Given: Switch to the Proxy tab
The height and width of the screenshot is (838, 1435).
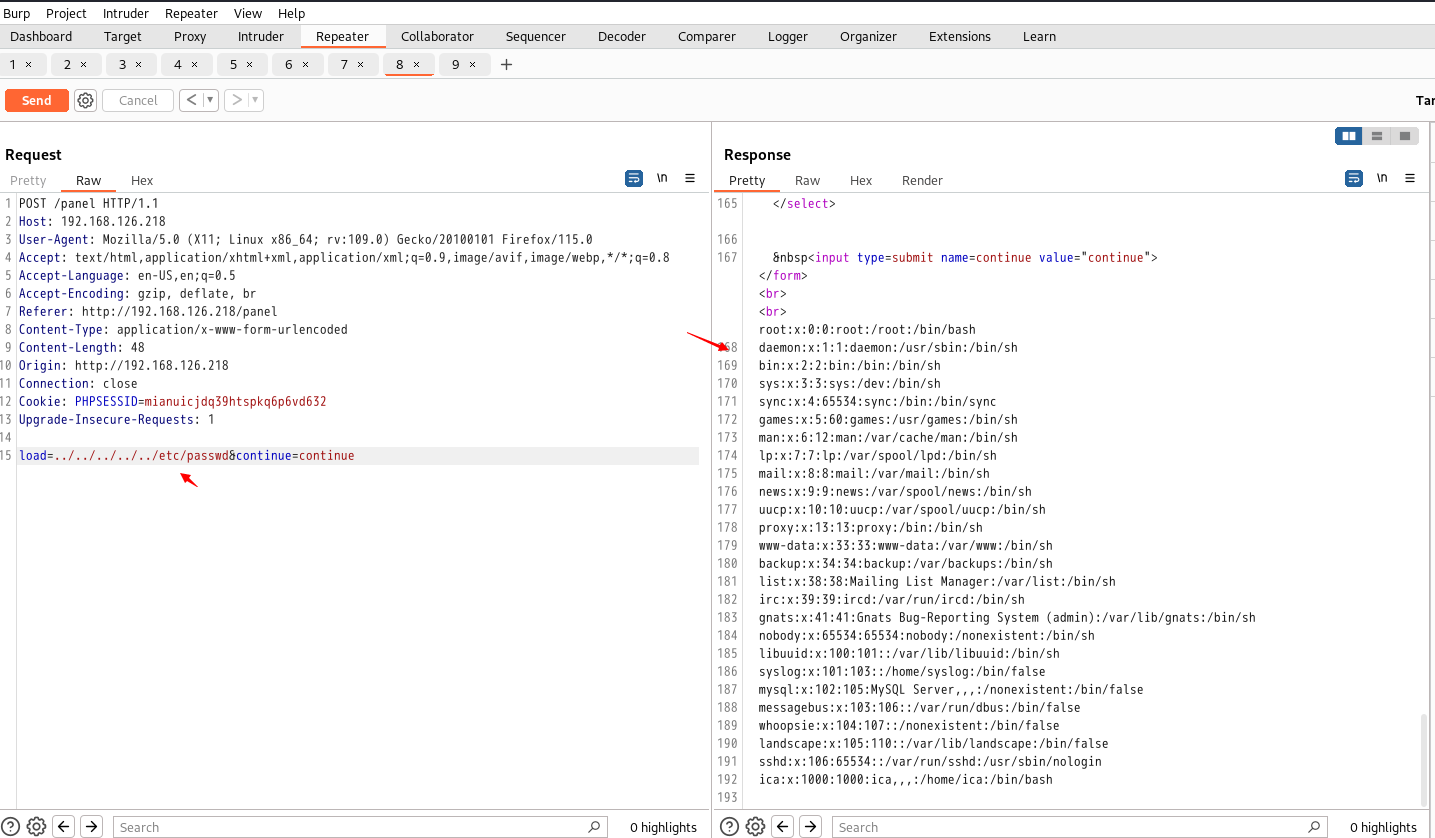Looking at the screenshot, I should tap(190, 36).
